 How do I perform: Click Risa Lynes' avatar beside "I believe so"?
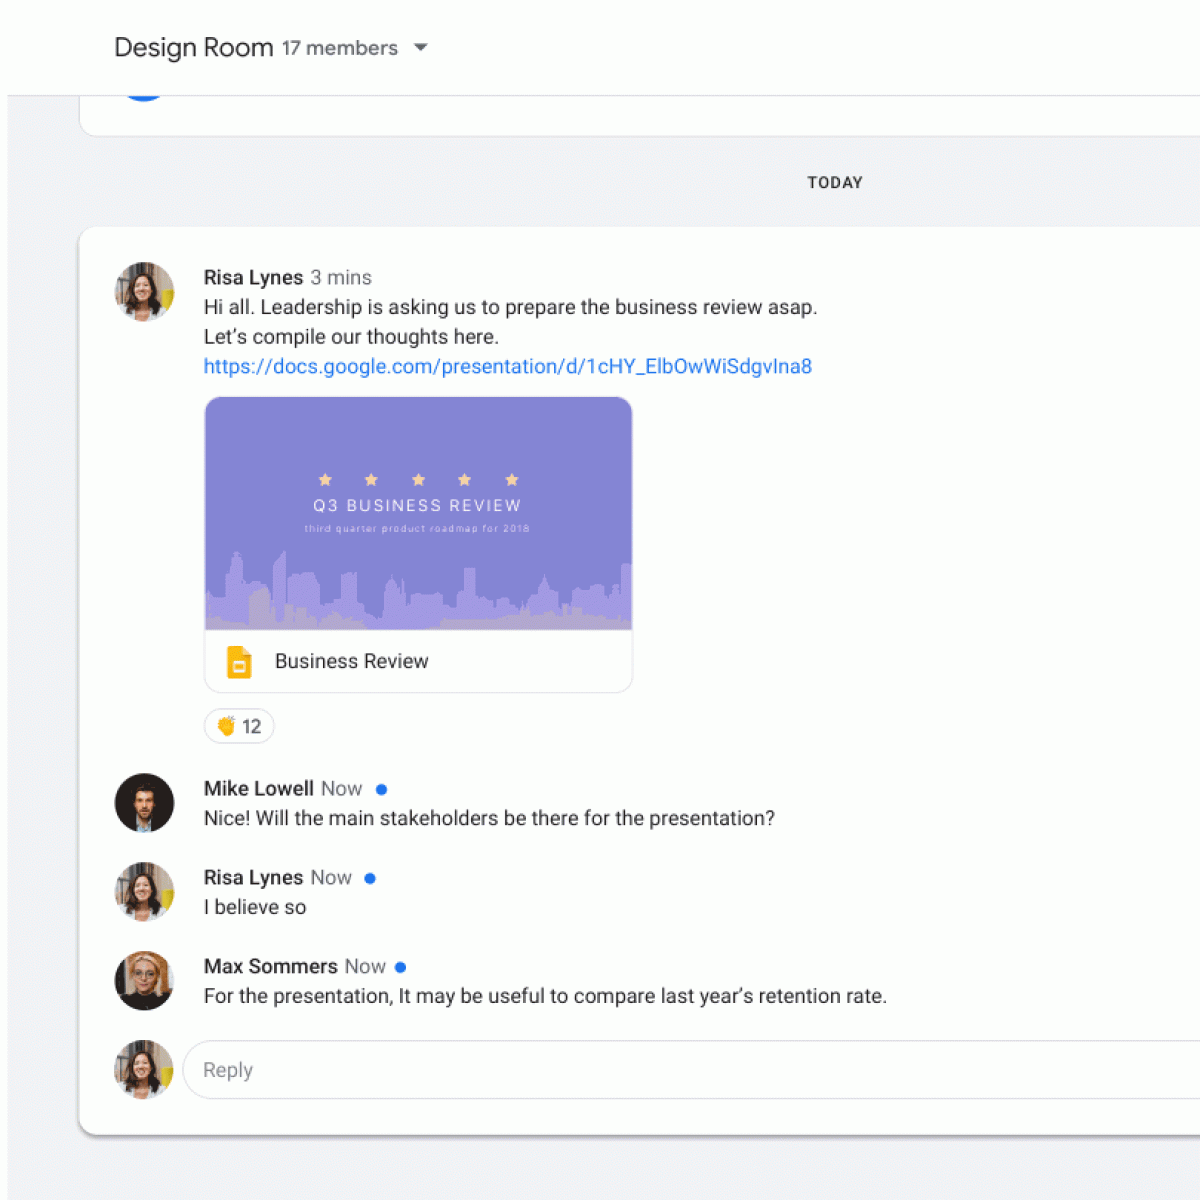pos(144,891)
